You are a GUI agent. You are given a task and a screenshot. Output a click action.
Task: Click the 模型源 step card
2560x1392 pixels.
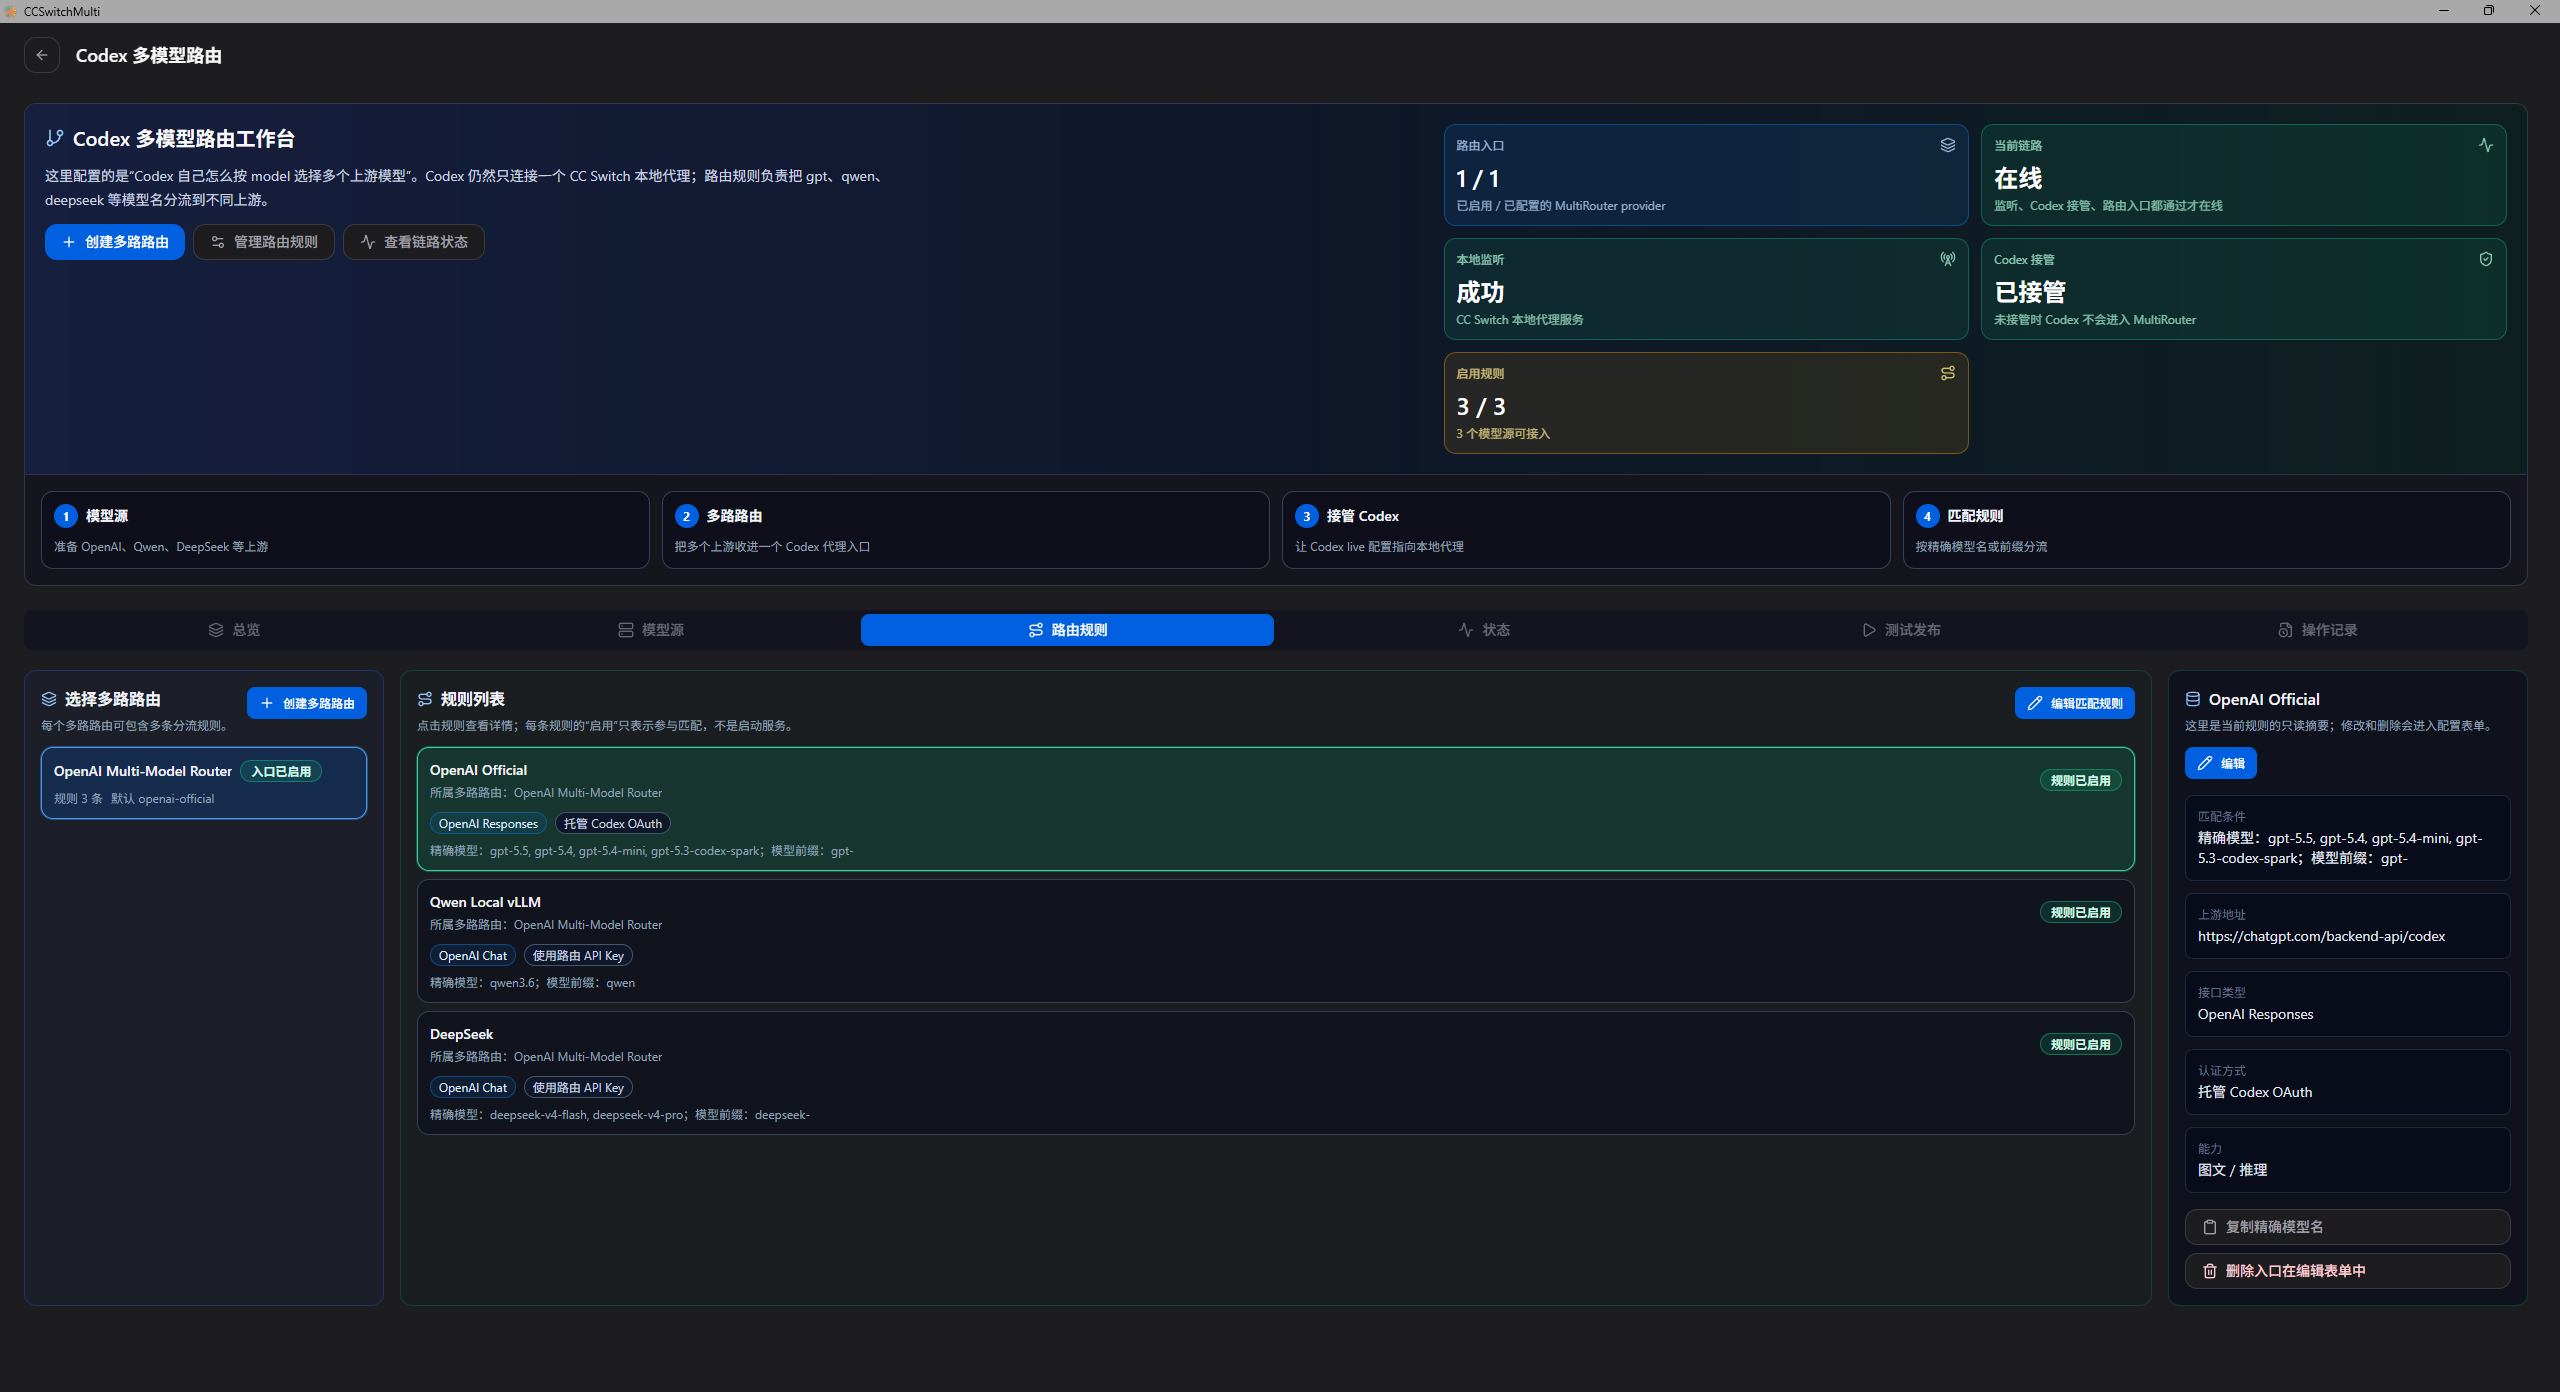tap(345, 530)
